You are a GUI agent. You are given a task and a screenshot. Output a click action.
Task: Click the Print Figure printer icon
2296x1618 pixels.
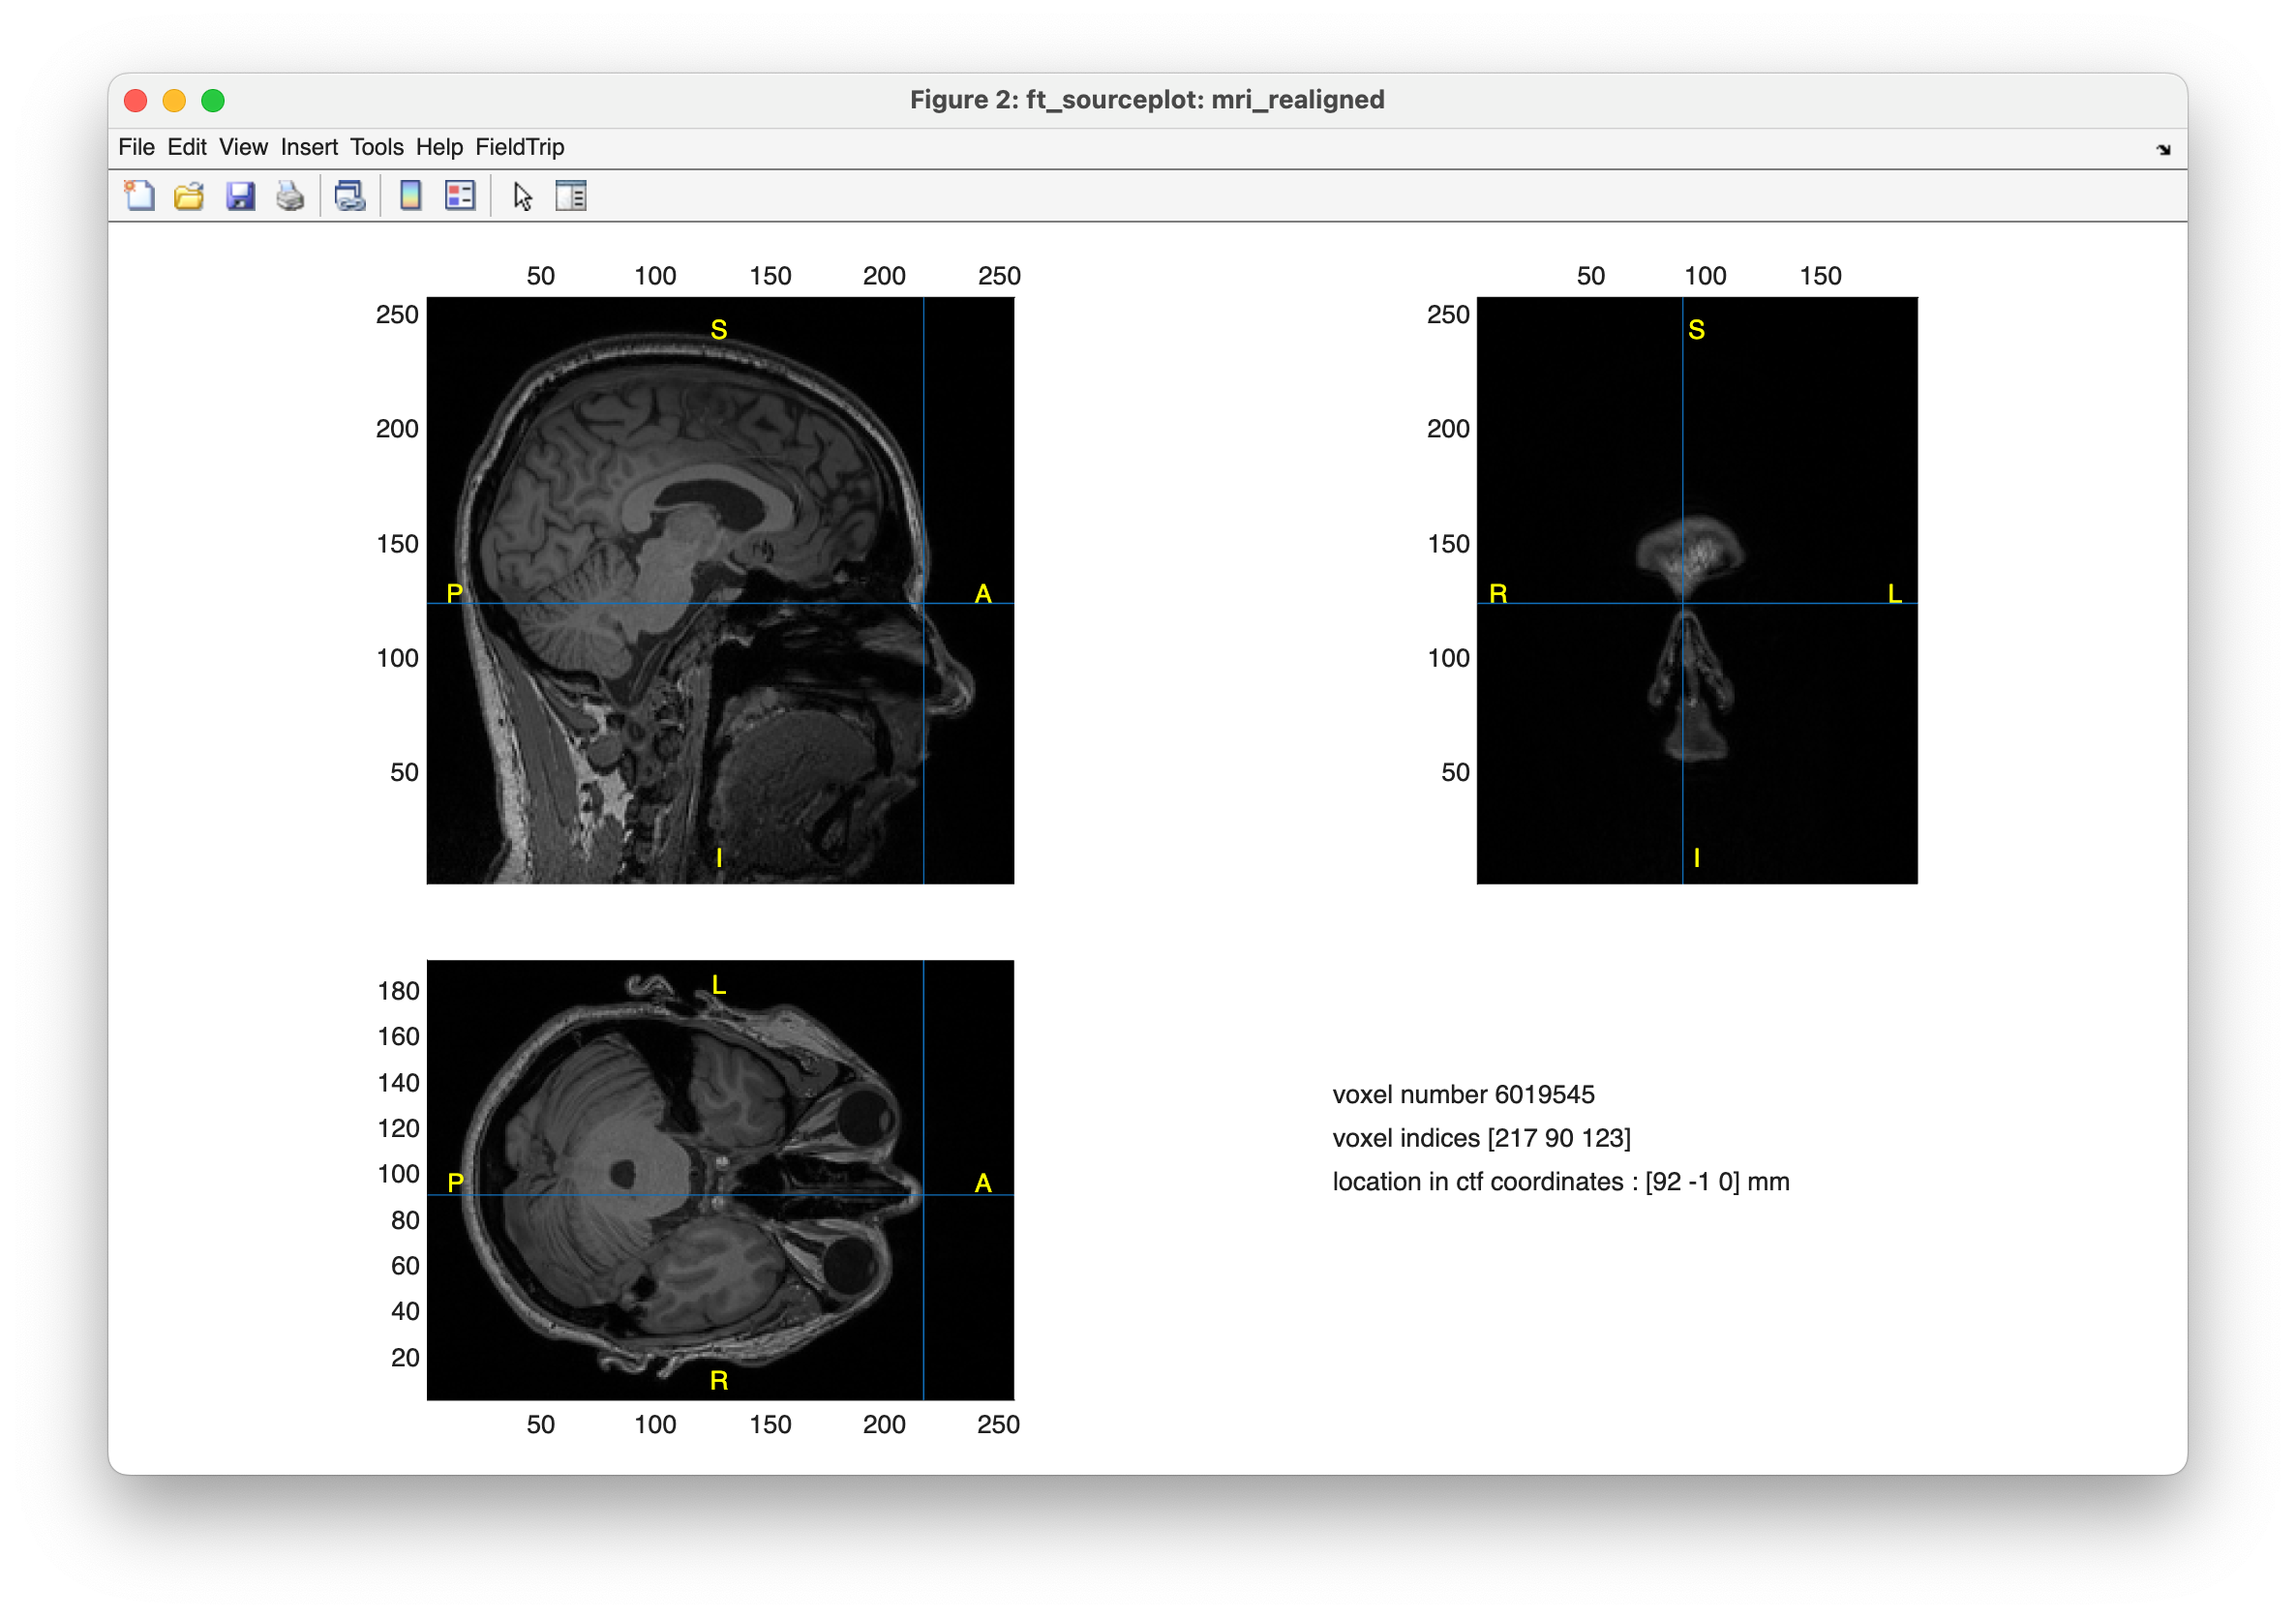coord(290,196)
